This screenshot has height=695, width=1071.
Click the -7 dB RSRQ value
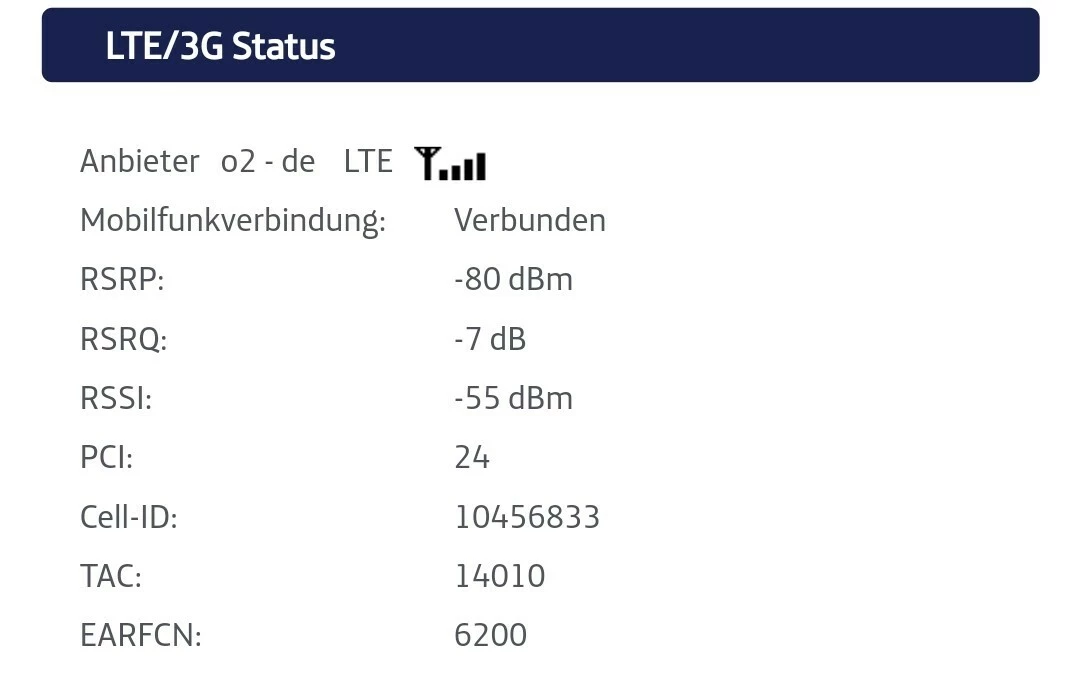click(x=490, y=339)
